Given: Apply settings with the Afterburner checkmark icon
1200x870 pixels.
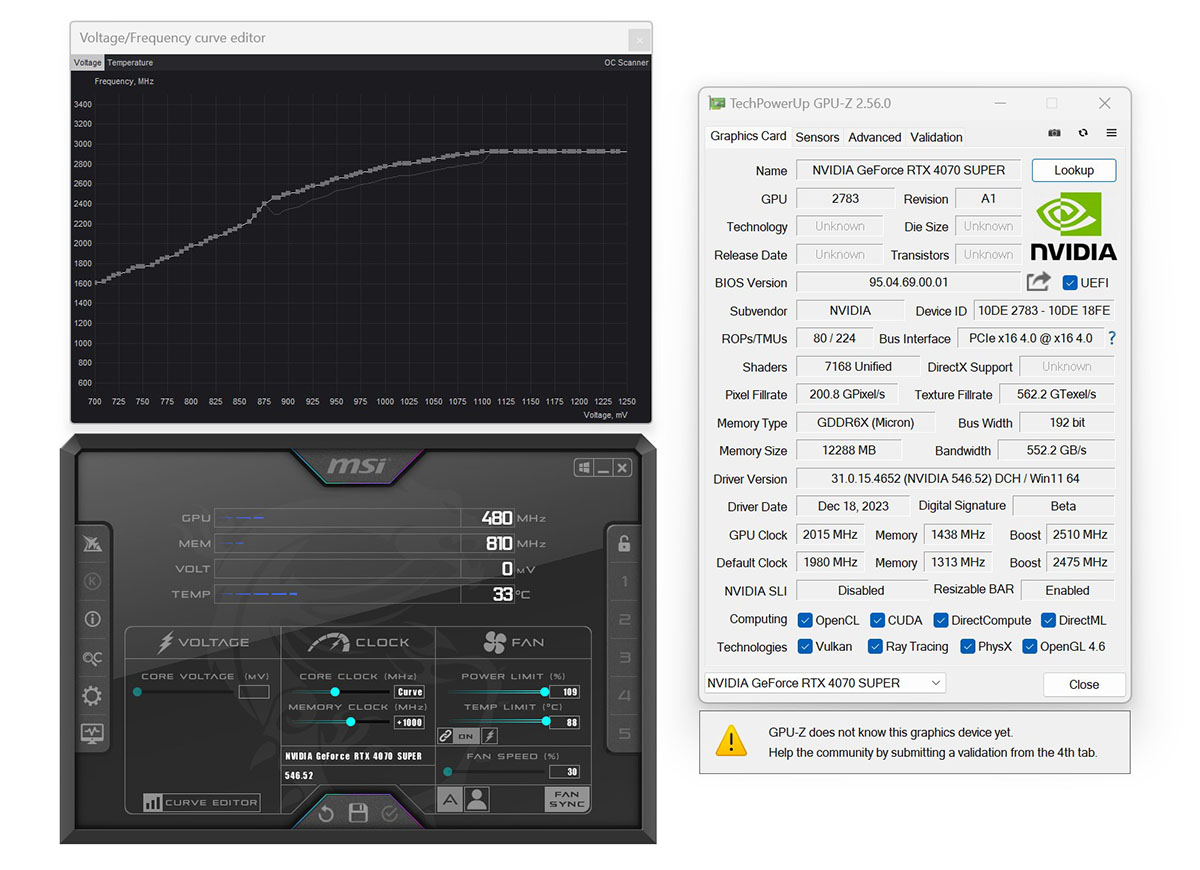Looking at the screenshot, I should point(390,814).
